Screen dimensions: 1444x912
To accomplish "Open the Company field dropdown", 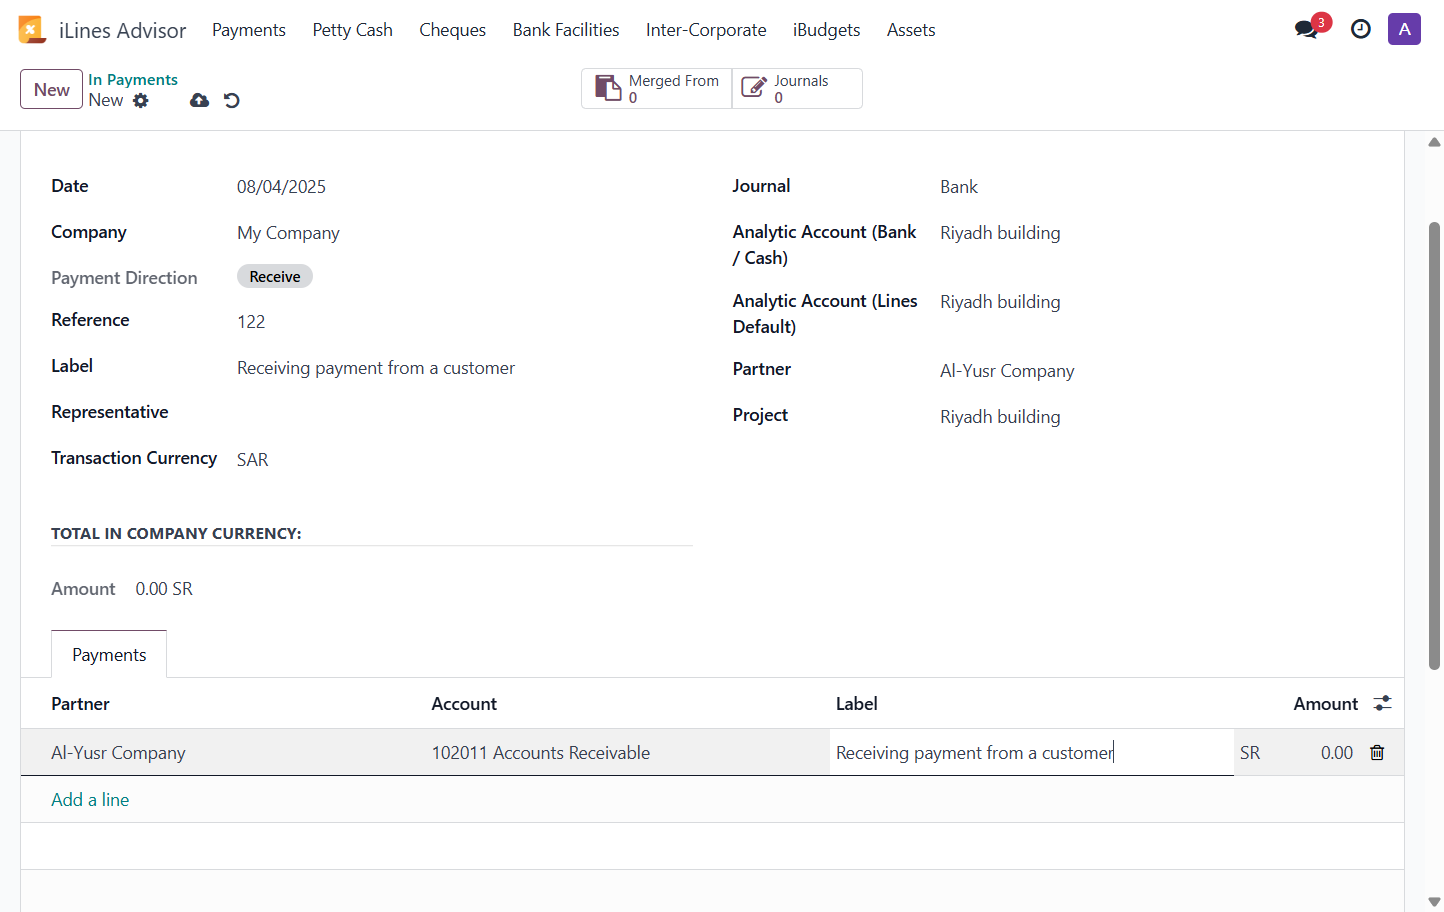I will (x=464, y=233).
